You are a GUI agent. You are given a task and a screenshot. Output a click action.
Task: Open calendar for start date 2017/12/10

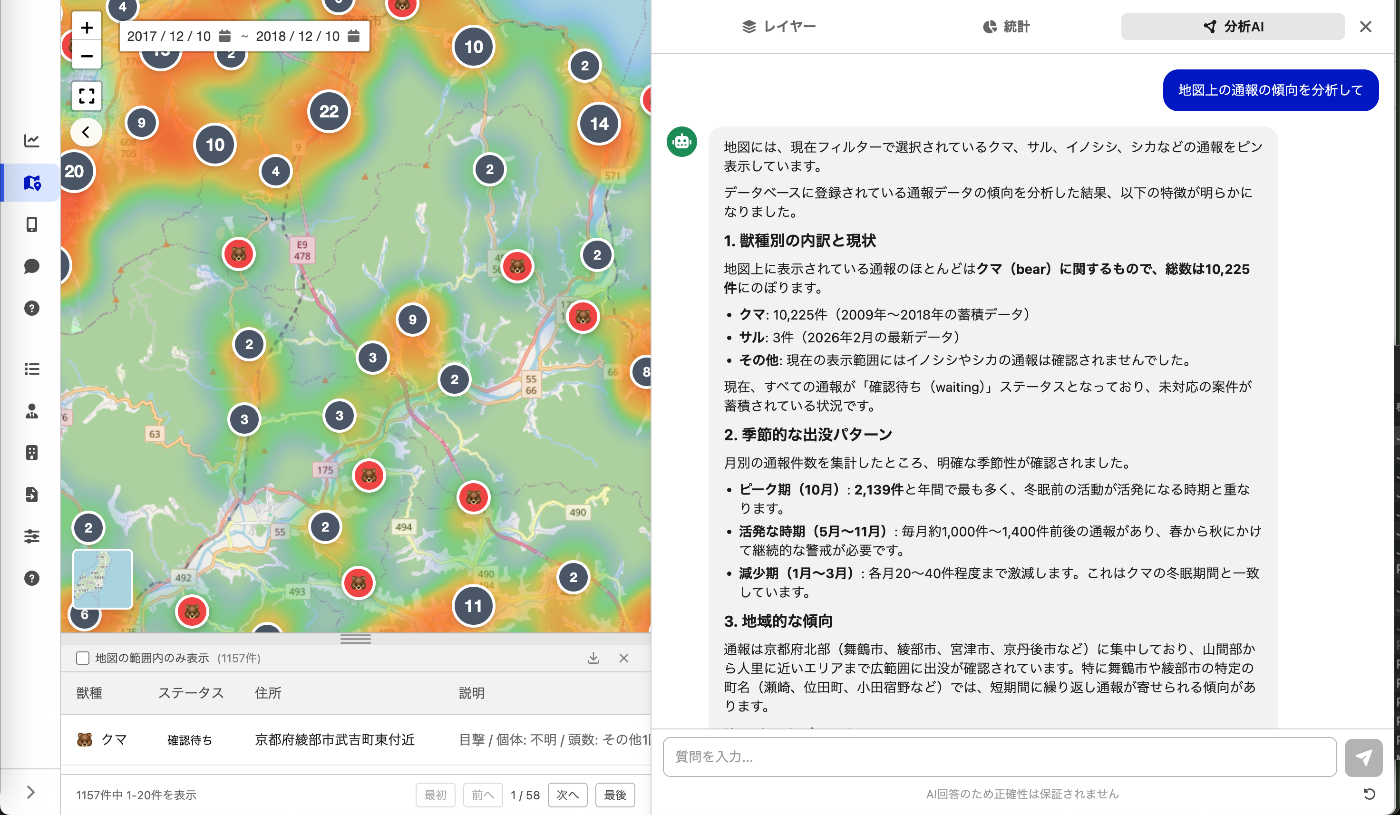pyautogui.click(x=225, y=36)
